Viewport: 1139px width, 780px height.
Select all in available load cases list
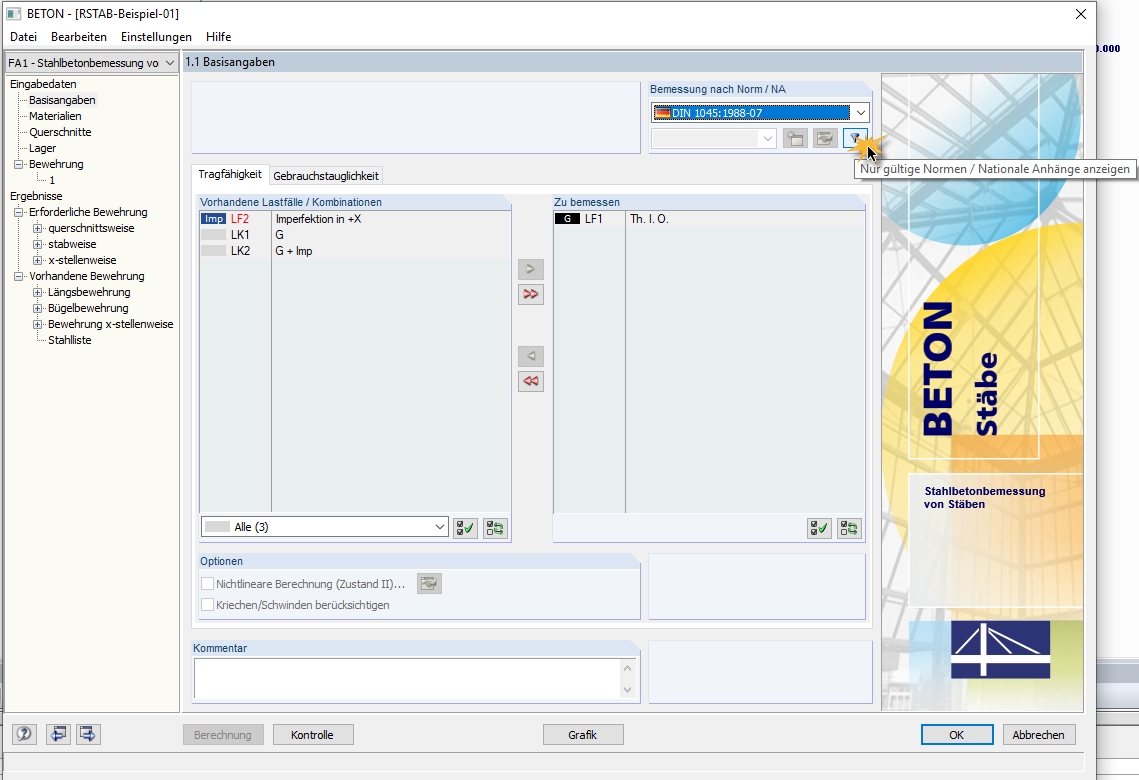pyautogui.click(x=466, y=528)
